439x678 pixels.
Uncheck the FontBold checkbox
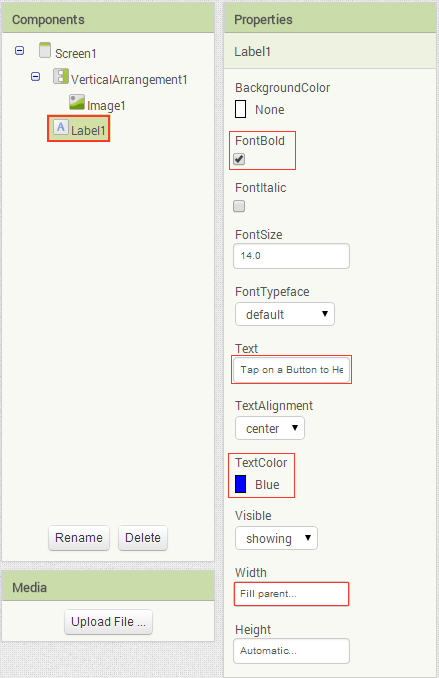coord(239,159)
